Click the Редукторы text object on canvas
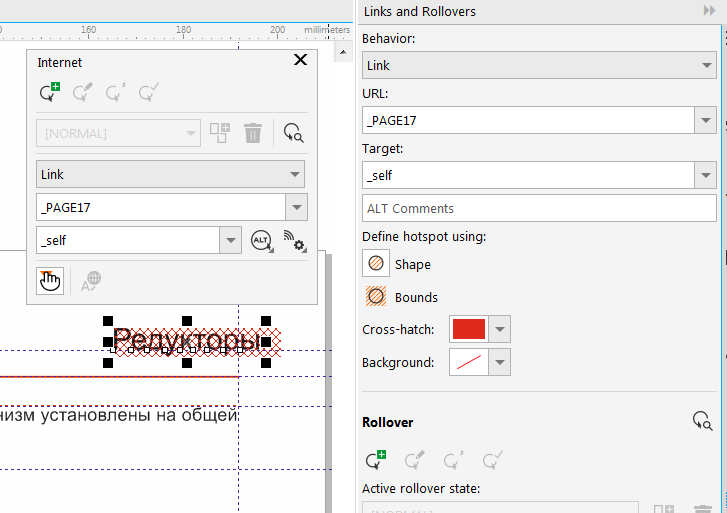Viewport: 727px width, 513px height. 187,340
